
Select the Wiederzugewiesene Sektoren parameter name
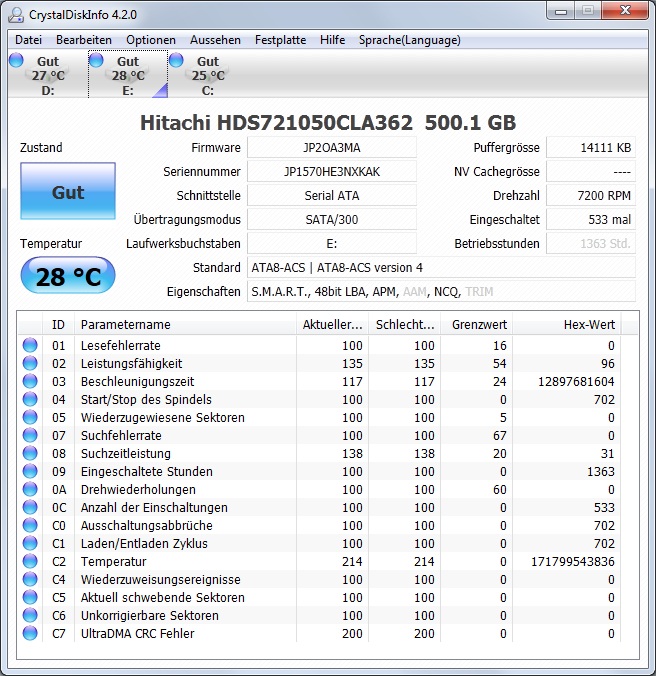coord(162,417)
